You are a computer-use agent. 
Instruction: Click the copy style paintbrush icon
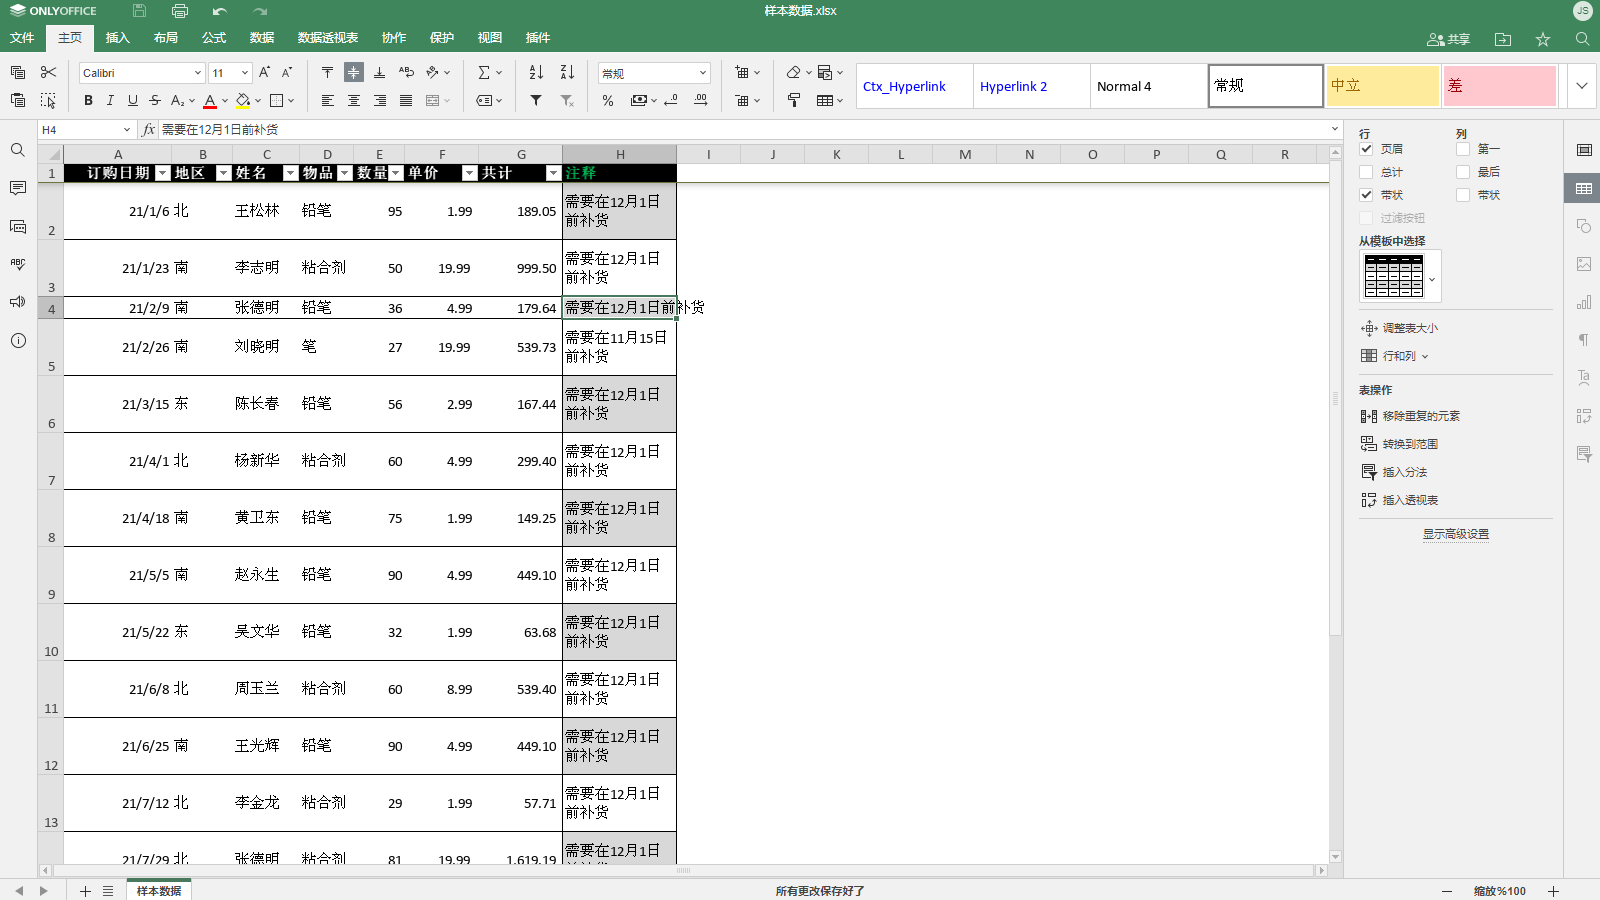(x=794, y=100)
